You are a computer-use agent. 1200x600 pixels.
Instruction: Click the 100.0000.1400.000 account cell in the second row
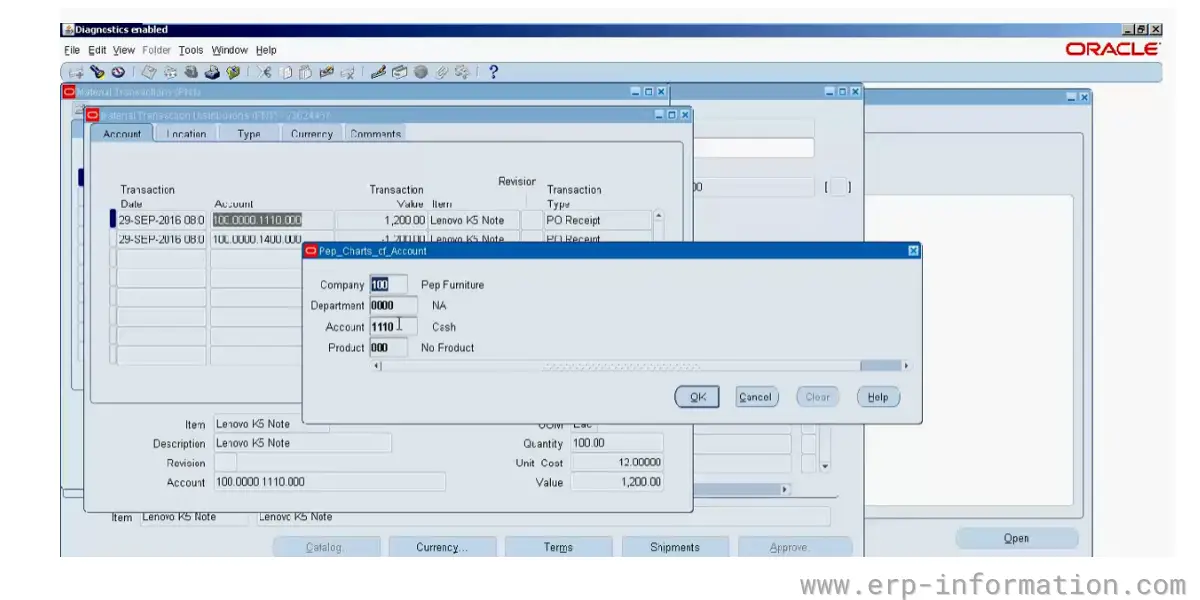coord(257,239)
